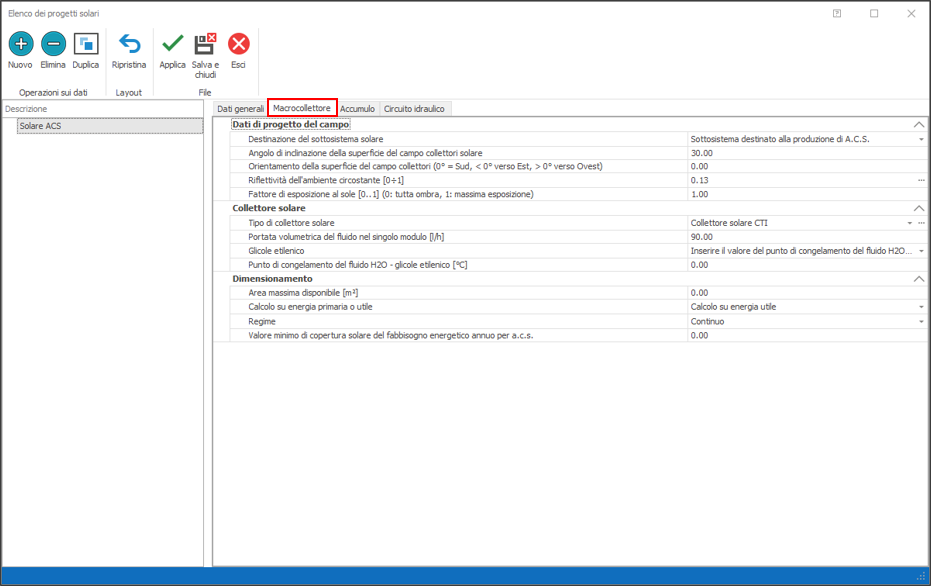Viewport: 931px width, 586px height.
Task: Click the Elimina delete icon
Action: point(53,44)
